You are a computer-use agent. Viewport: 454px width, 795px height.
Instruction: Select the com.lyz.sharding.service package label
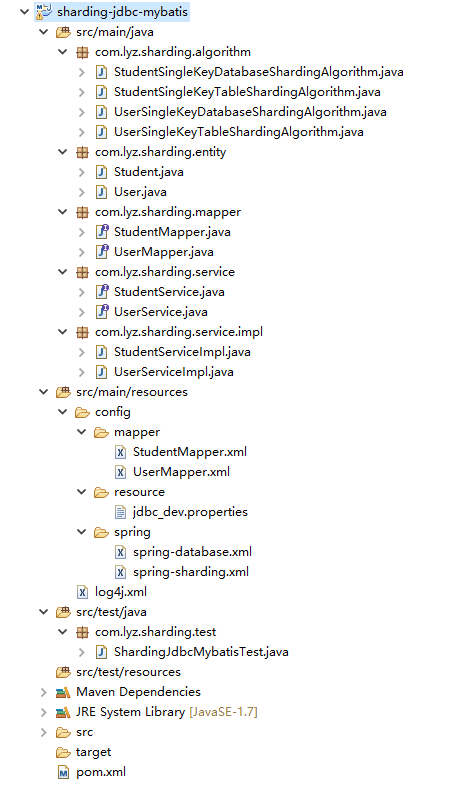pyautogui.click(x=165, y=272)
